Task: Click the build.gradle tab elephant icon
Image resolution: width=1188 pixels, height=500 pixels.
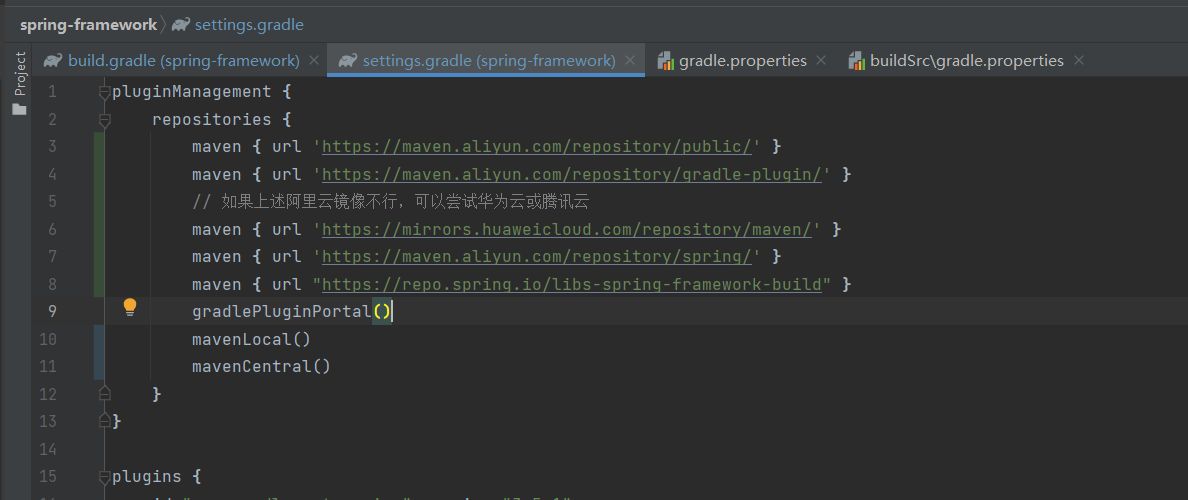Action: pyautogui.click(x=53, y=61)
